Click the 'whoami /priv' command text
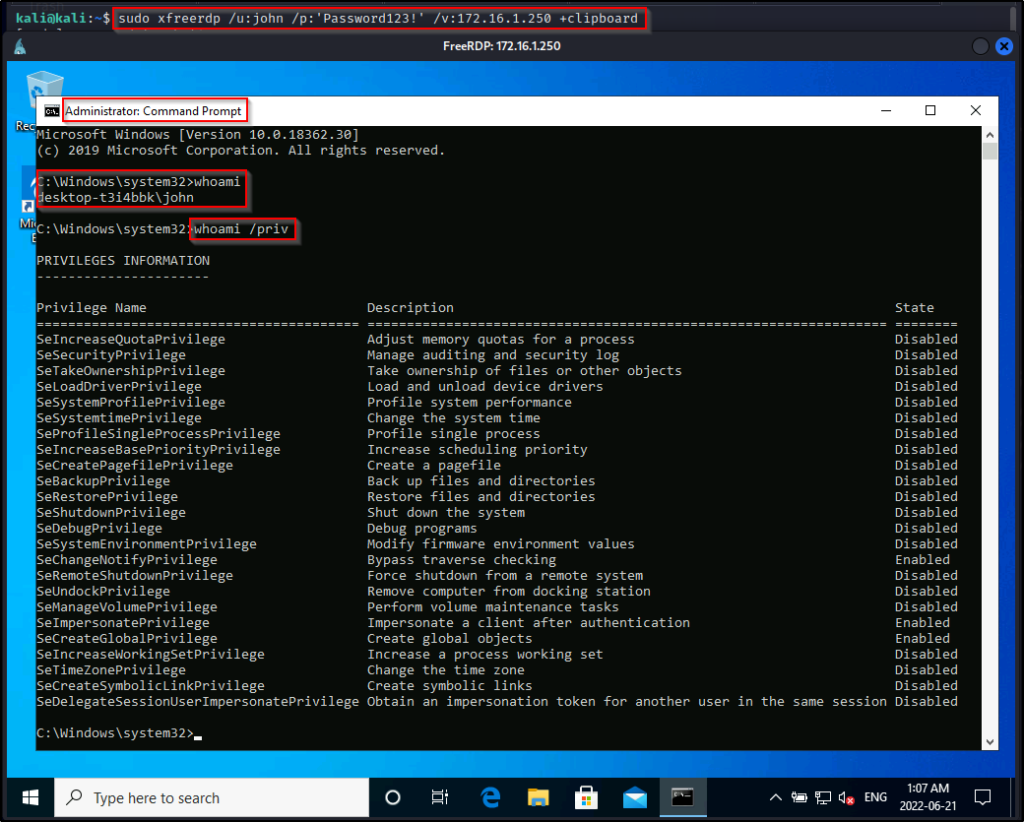1024x822 pixels. [x=241, y=229]
